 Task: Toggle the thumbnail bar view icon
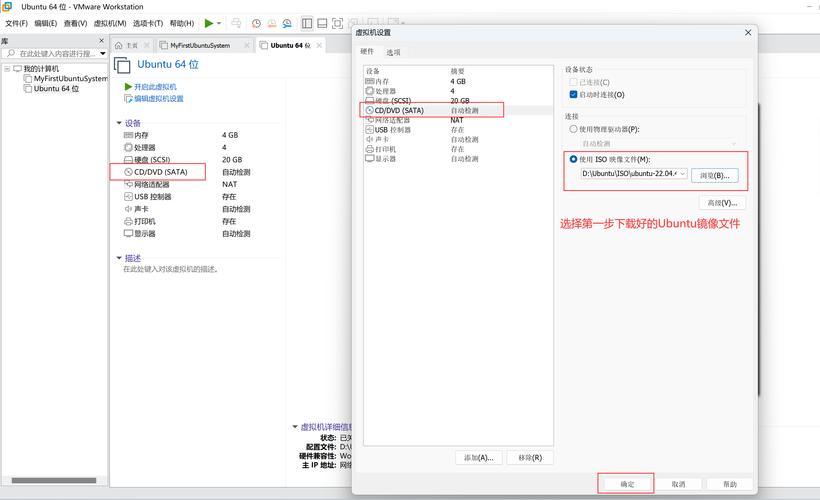click(322, 23)
